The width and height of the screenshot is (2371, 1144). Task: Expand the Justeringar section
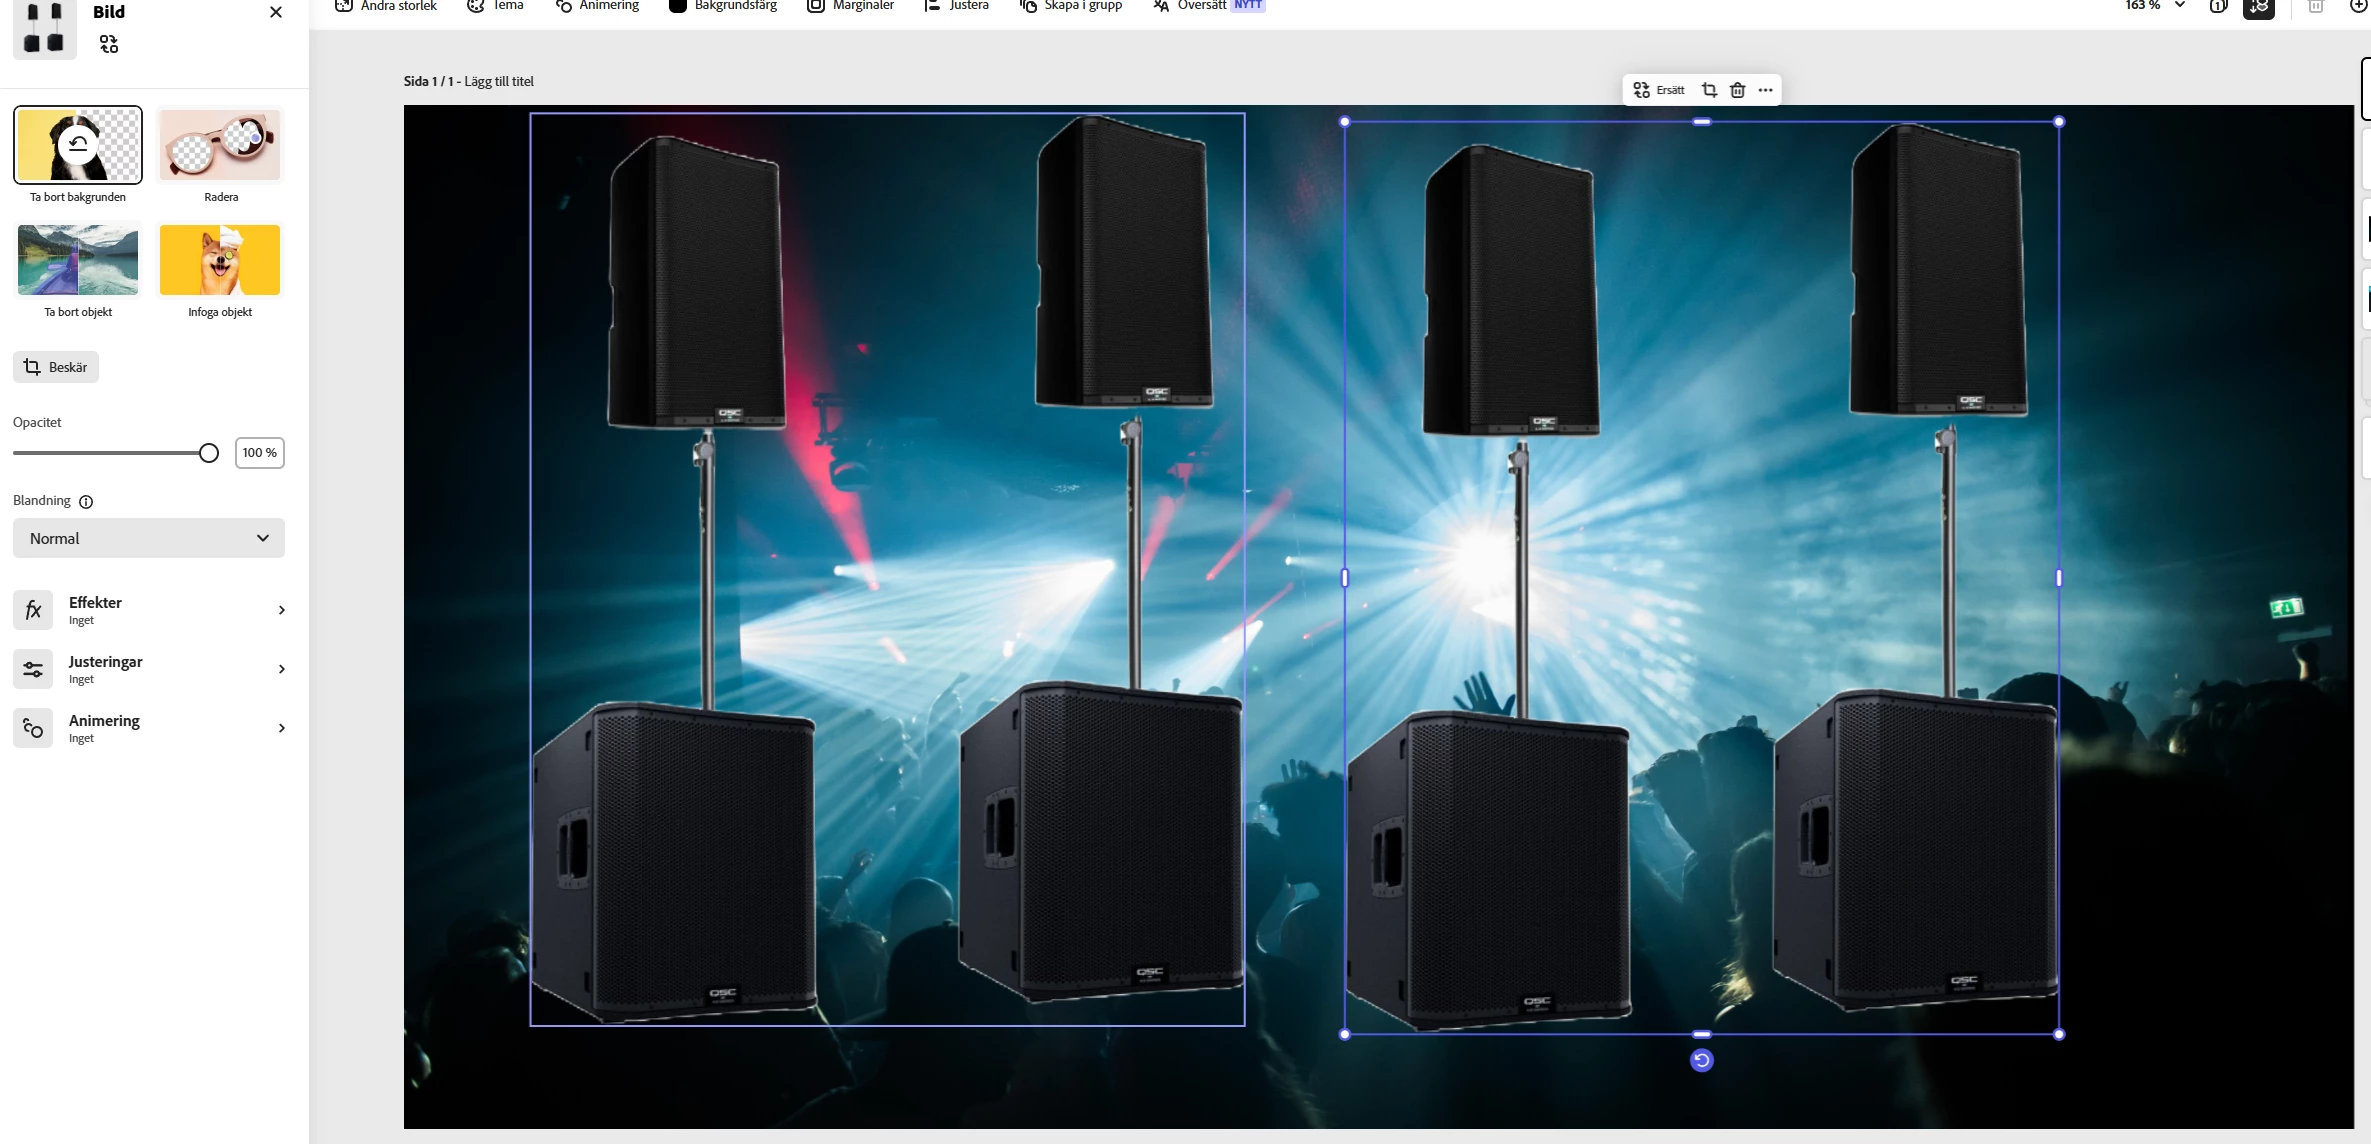click(149, 669)
